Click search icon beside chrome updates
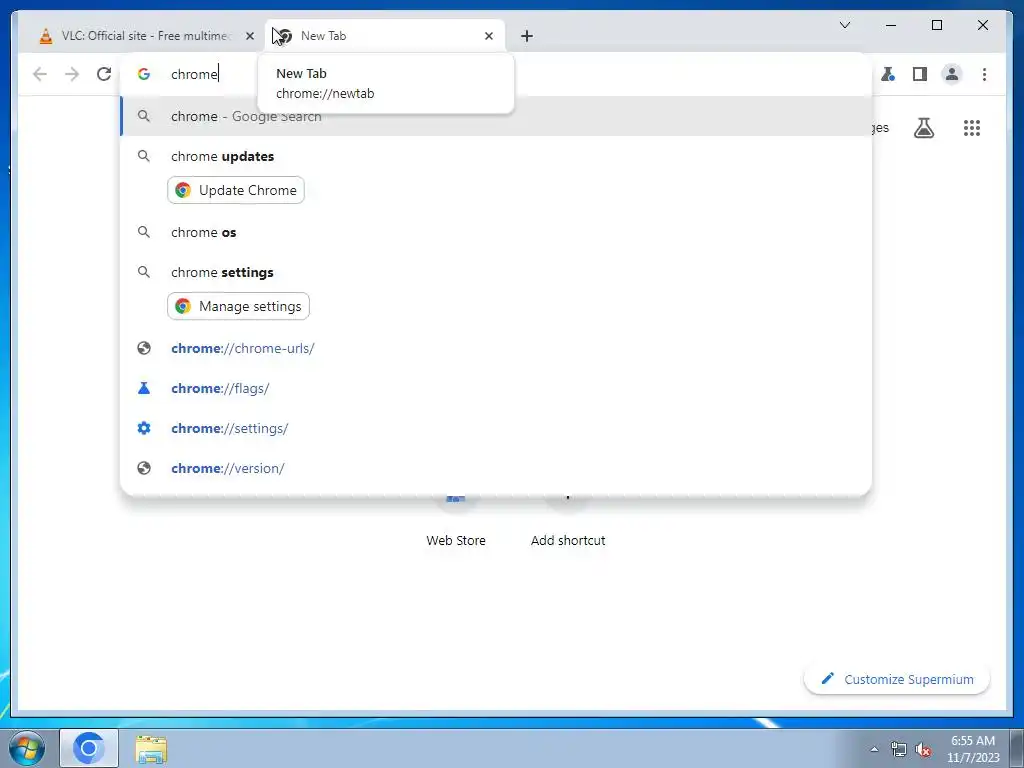 (144, 156)
